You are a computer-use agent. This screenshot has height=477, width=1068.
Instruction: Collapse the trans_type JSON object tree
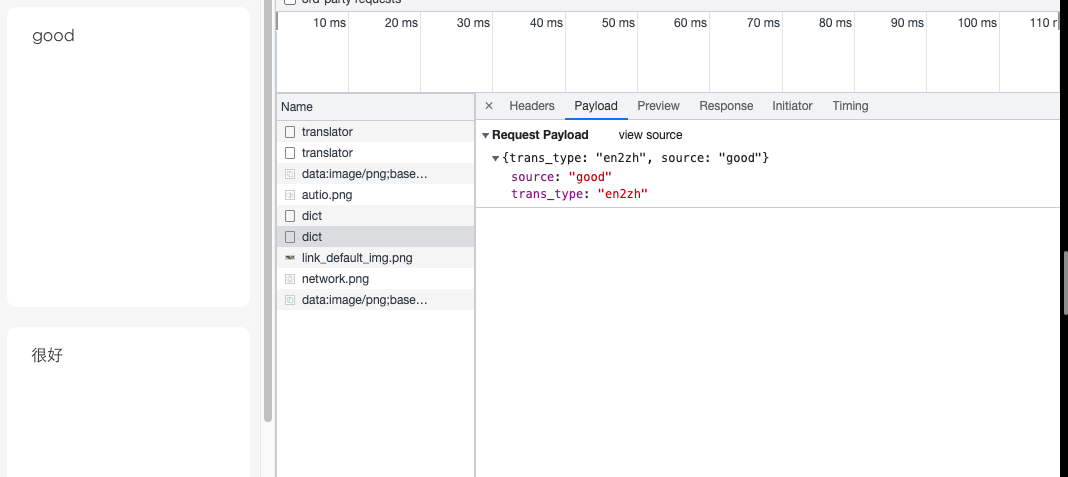point(496,158)
